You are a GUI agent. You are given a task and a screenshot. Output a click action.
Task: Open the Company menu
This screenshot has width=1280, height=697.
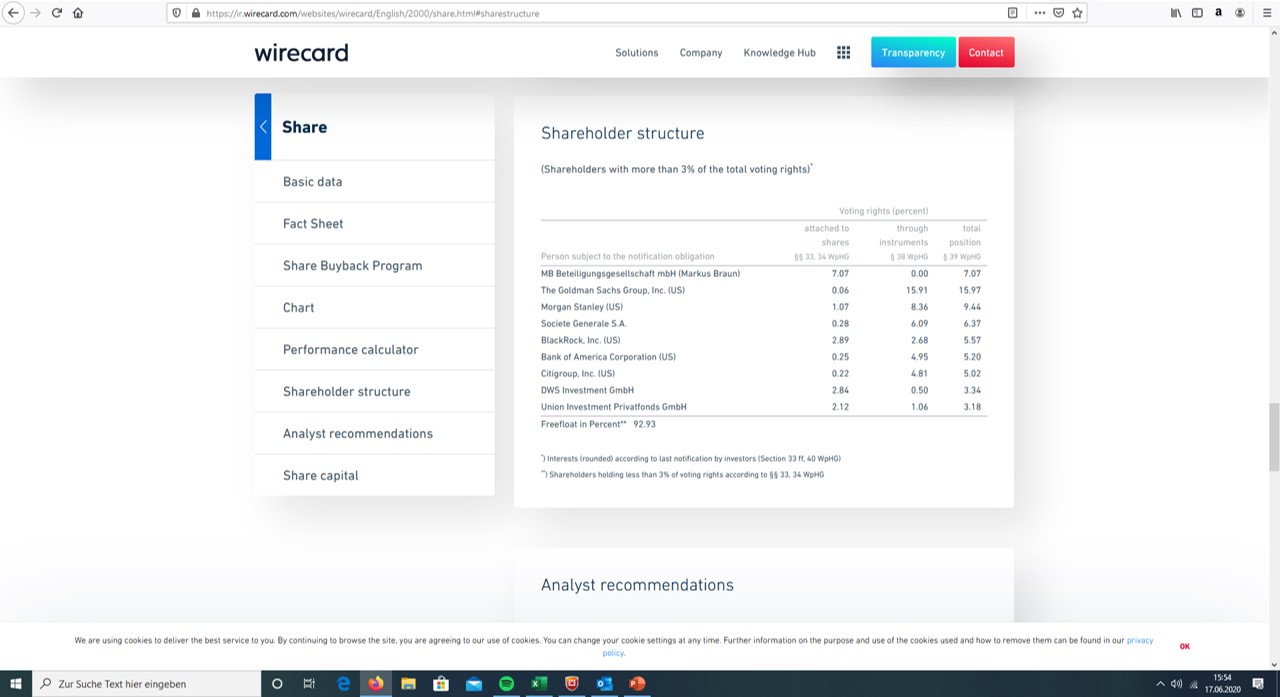[x=700, y=52]
